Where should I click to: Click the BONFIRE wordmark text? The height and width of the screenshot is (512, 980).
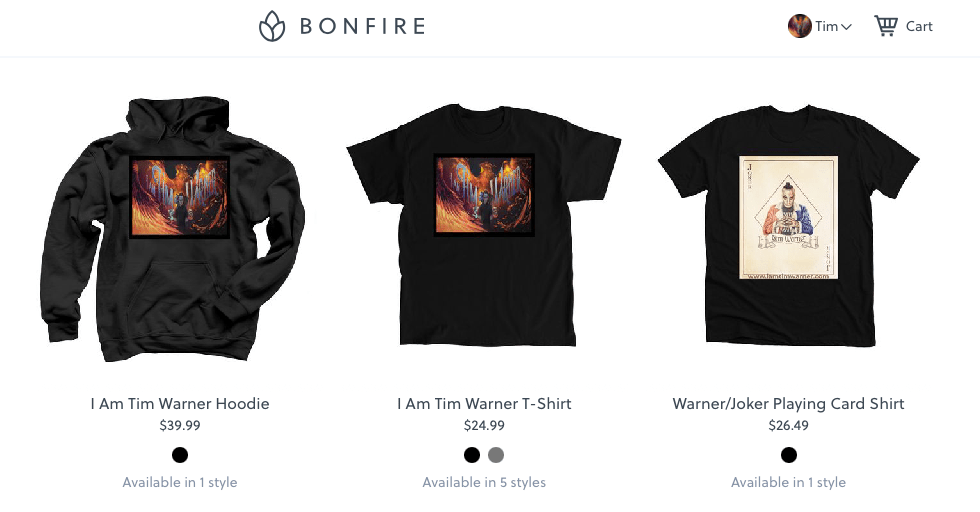click(362, 26)
